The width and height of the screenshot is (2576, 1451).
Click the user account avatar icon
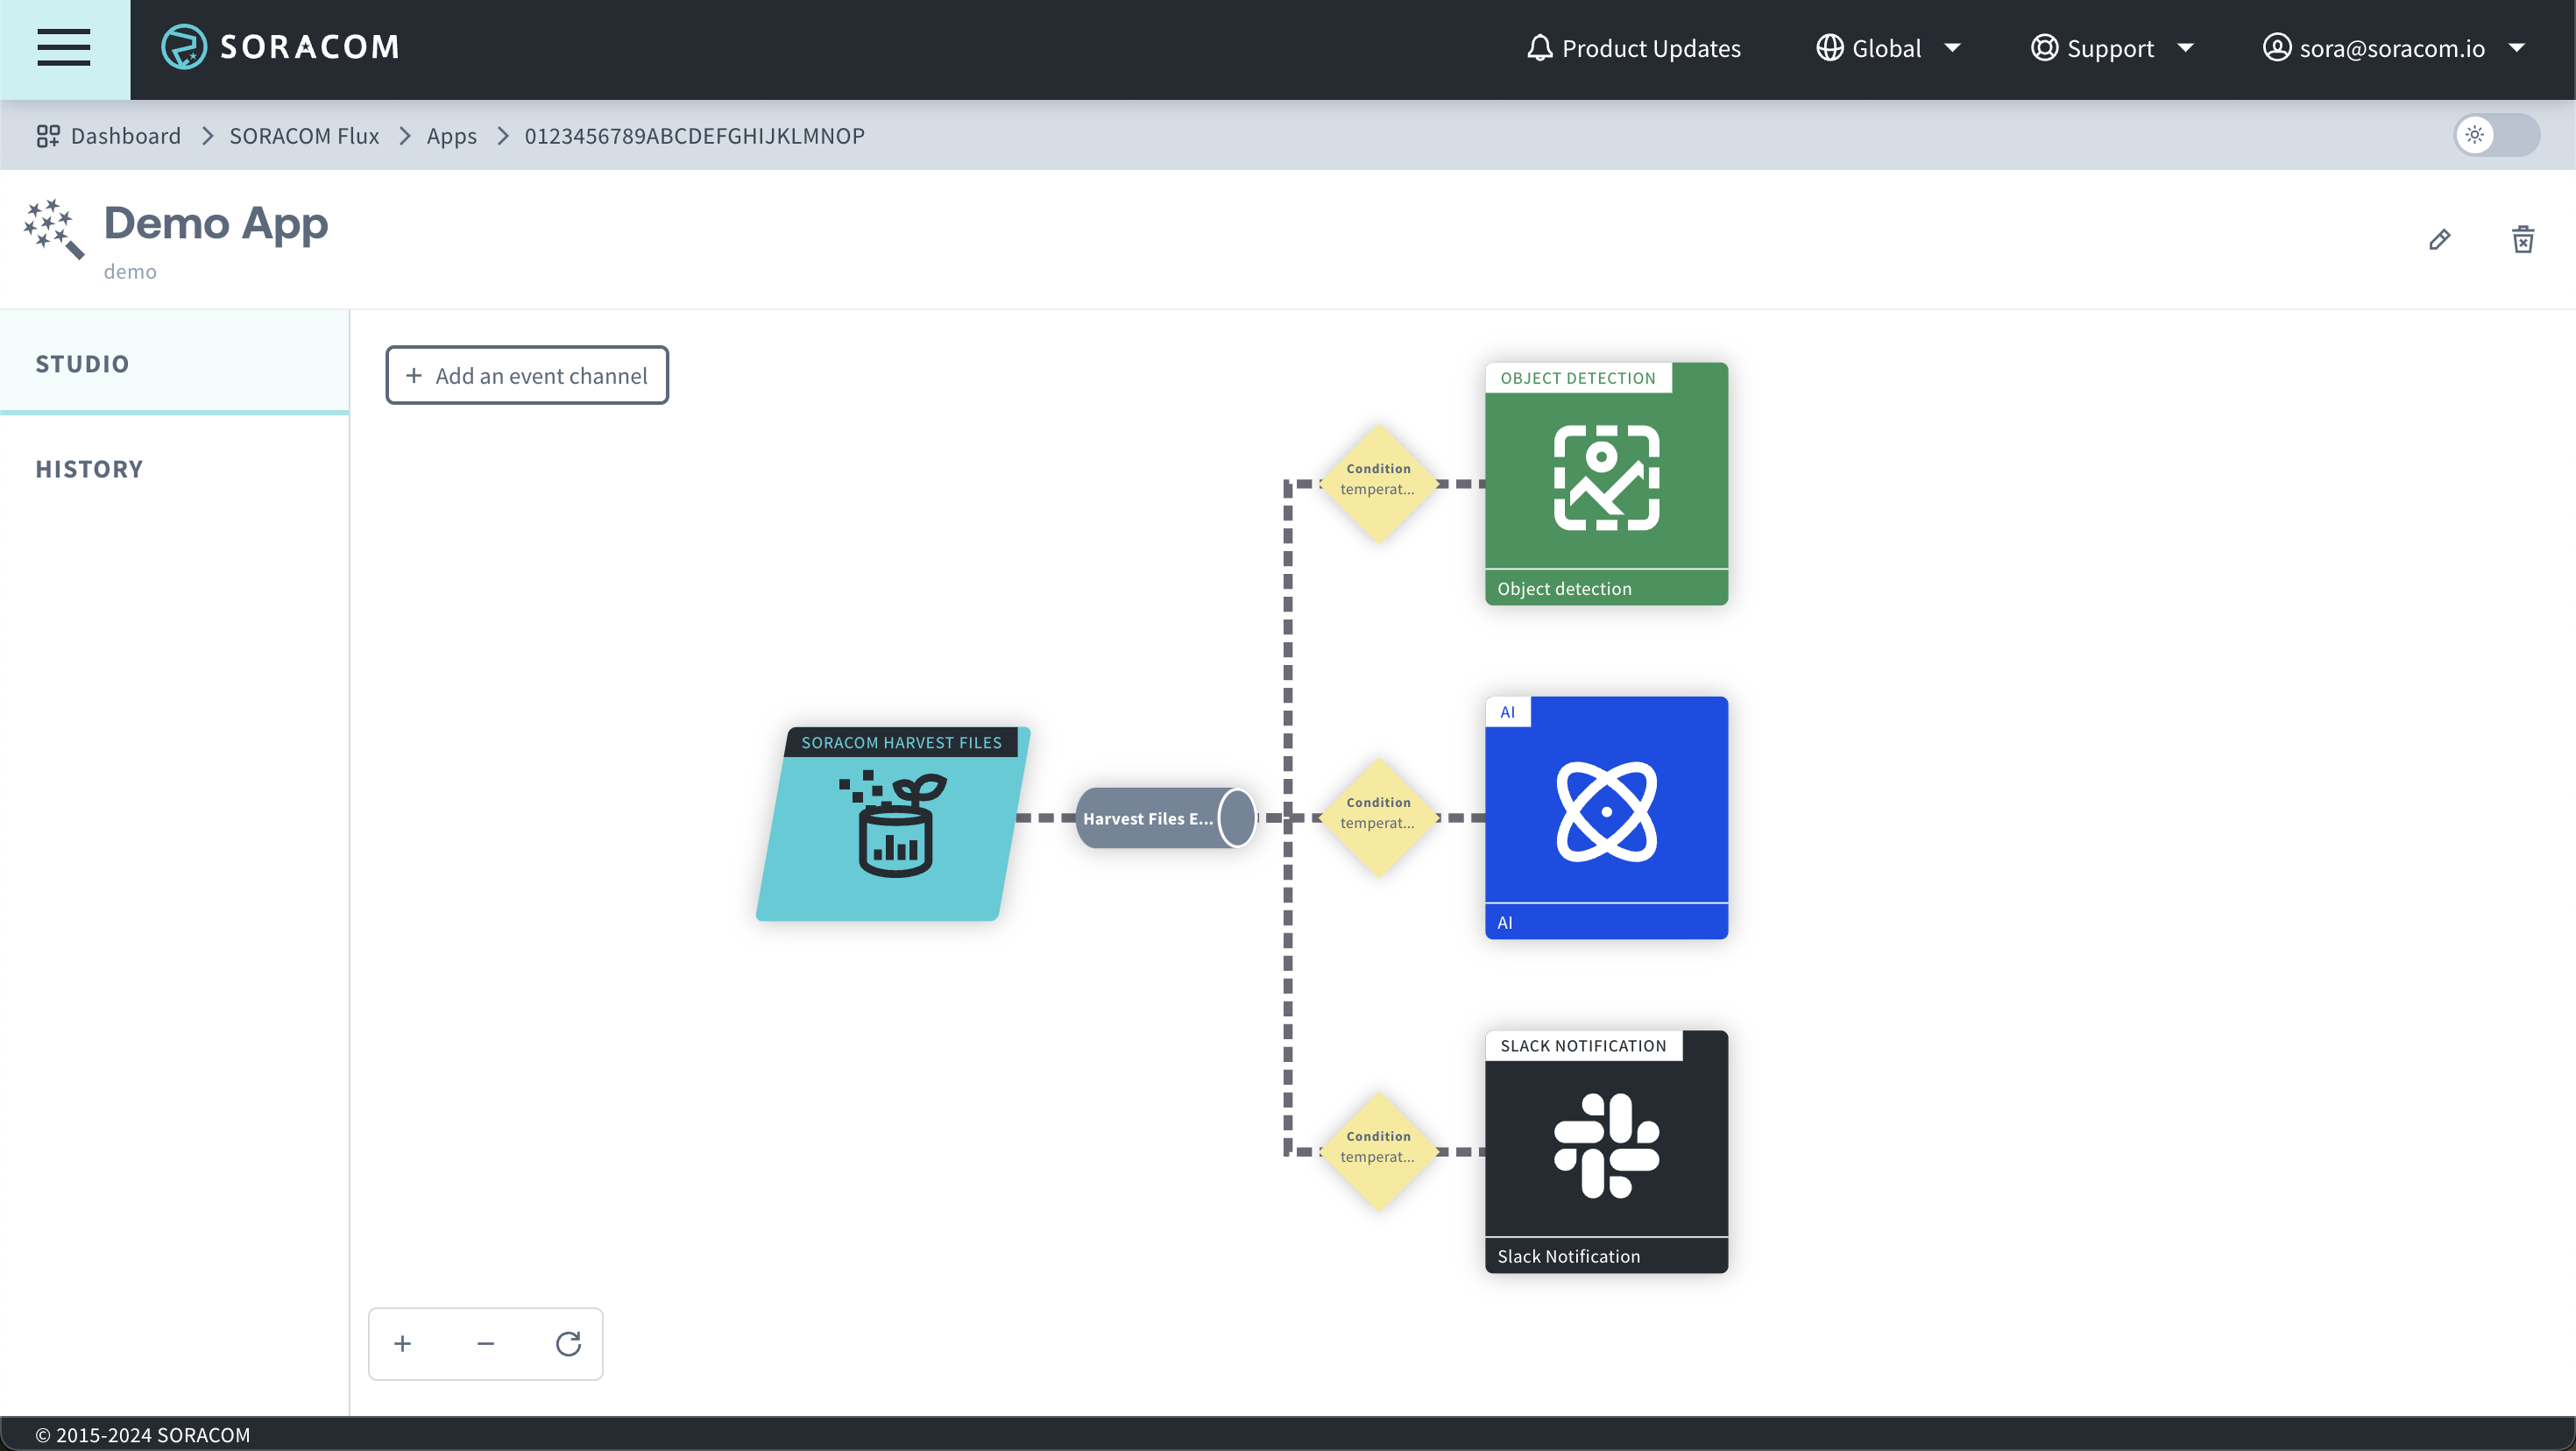pos(2277,47)
